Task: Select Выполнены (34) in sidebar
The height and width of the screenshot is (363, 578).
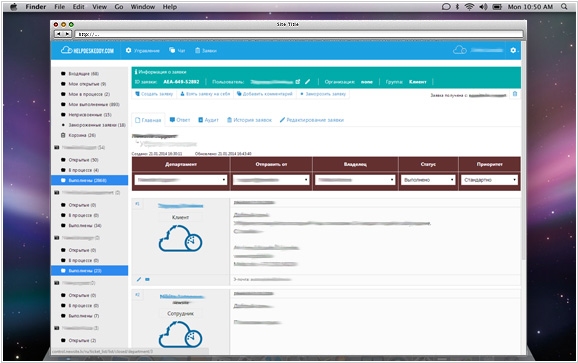Action: (81, 226)
